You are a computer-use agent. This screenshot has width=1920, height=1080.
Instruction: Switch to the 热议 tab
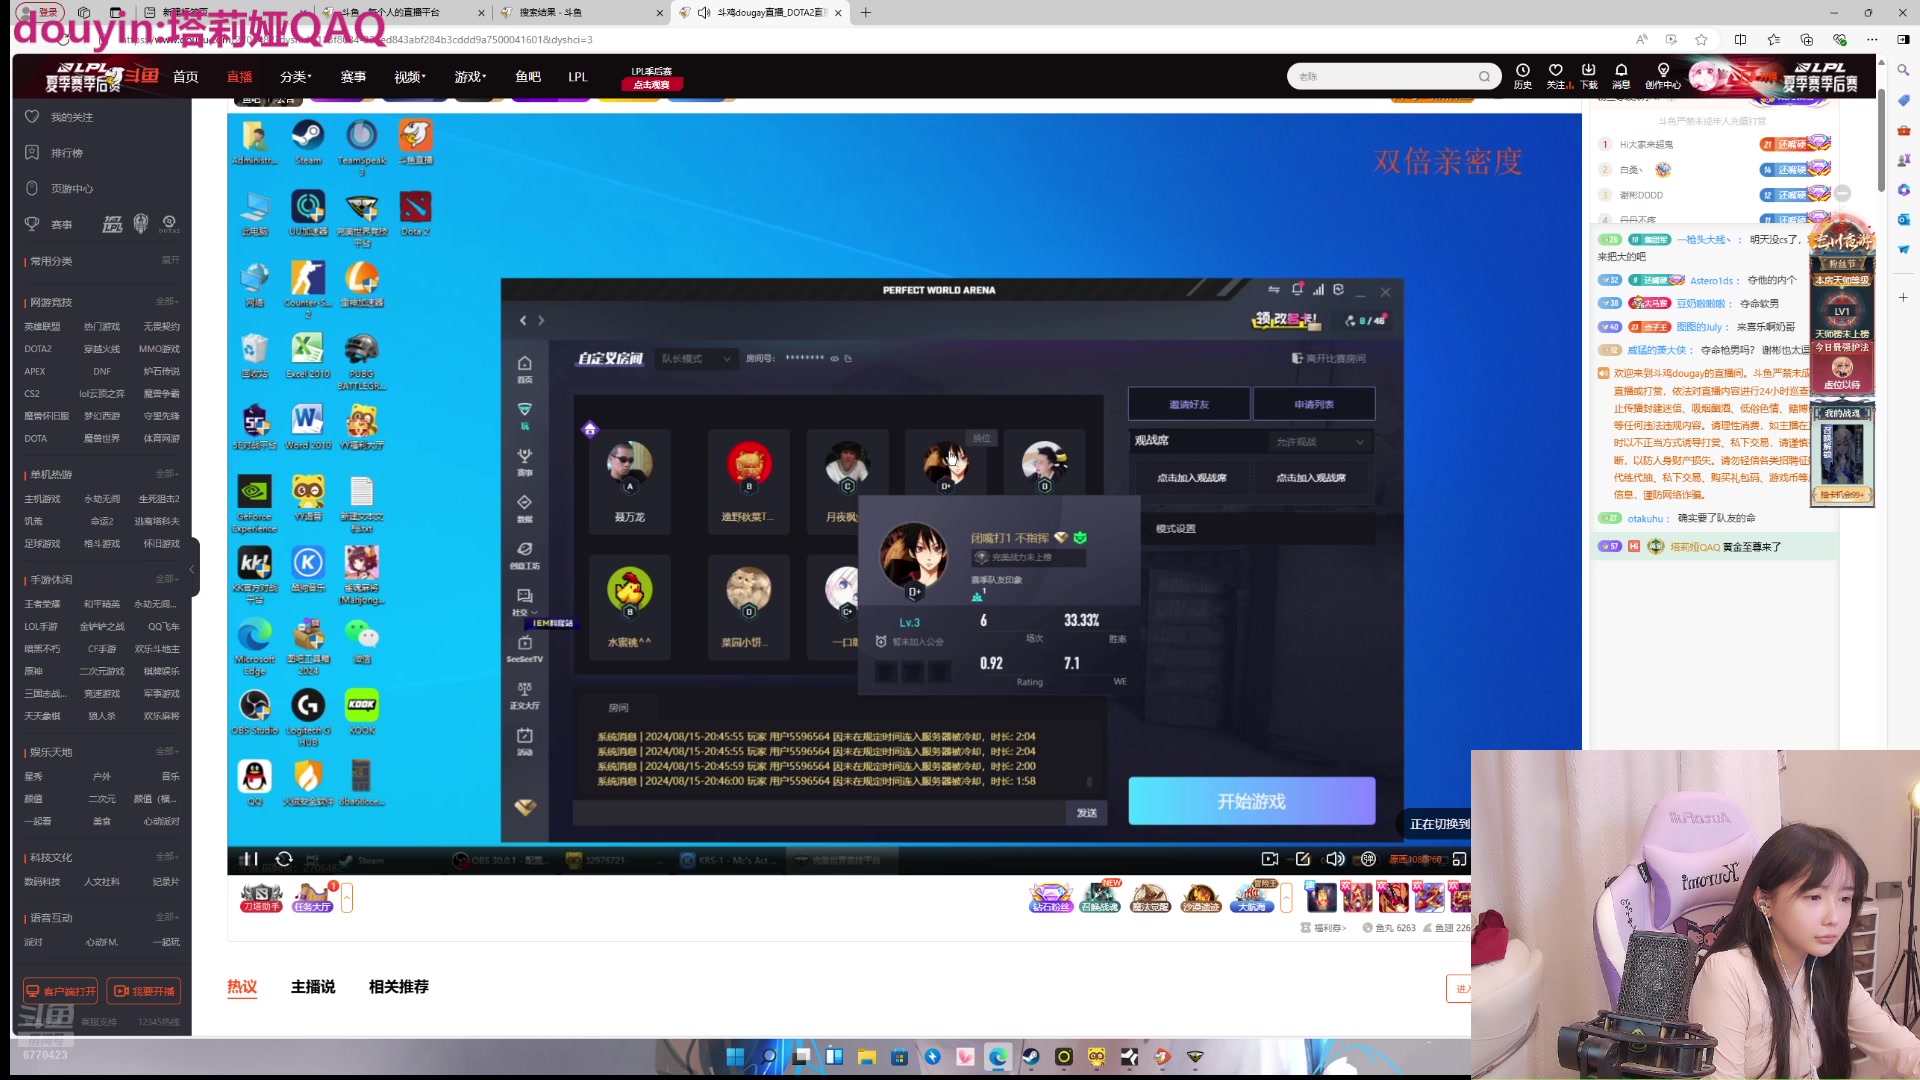tap(242, 986)
